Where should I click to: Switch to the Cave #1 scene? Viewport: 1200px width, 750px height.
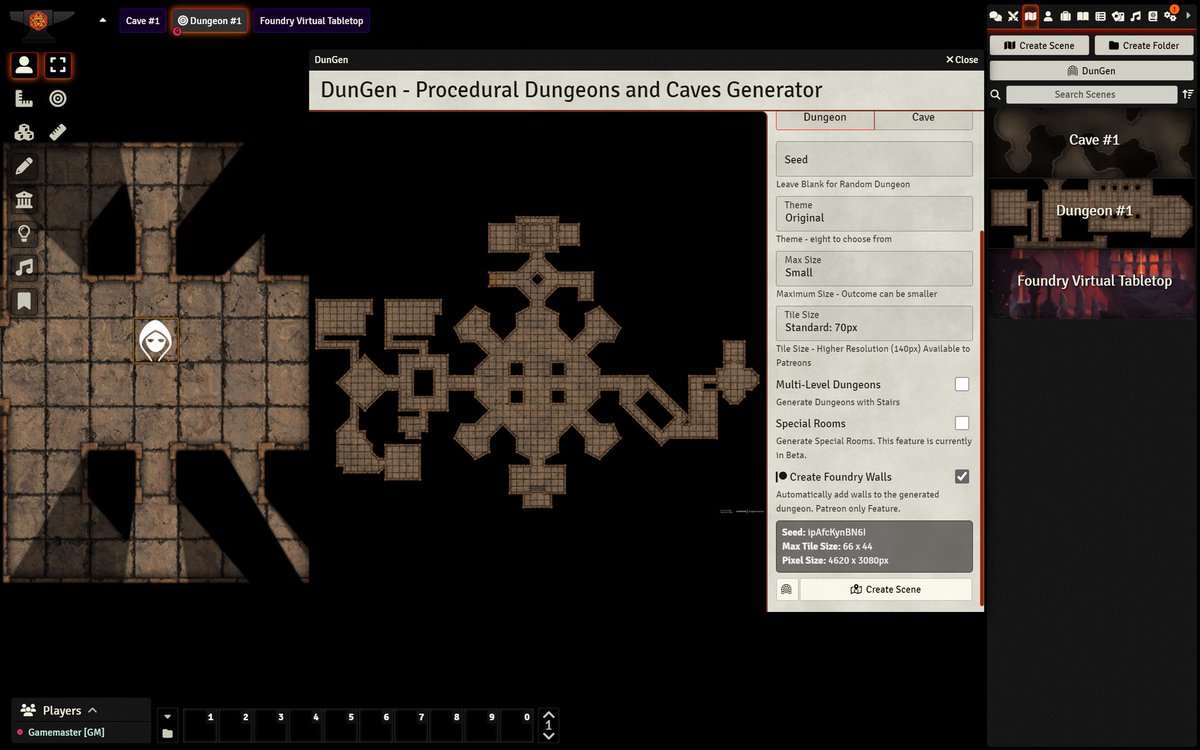click(x=143, y=20)
